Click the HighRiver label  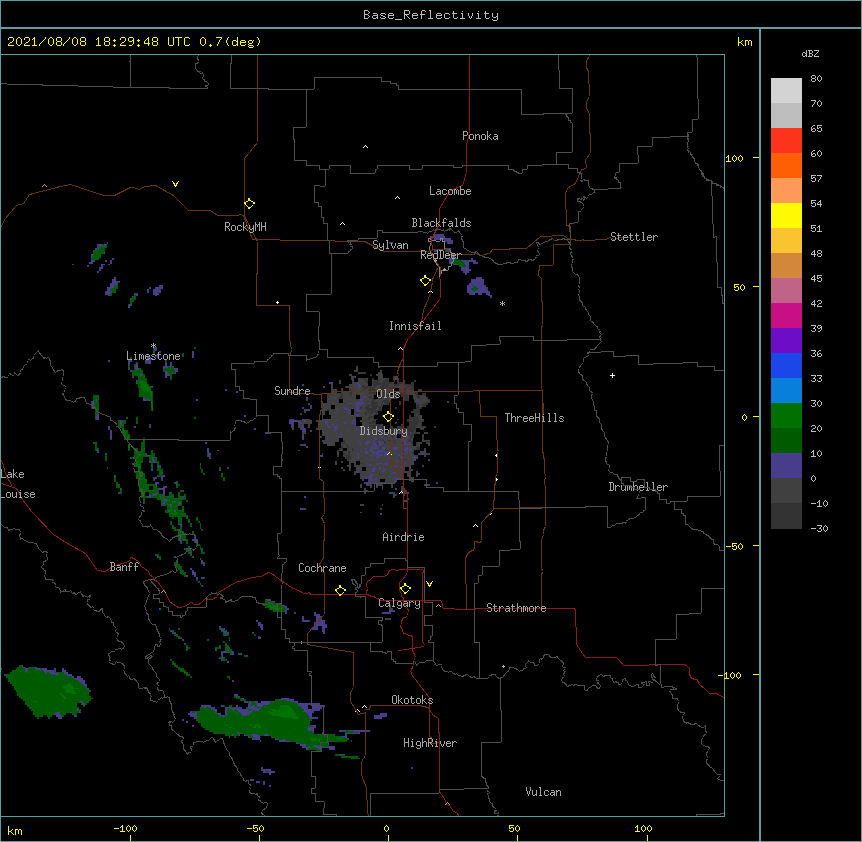430,743
